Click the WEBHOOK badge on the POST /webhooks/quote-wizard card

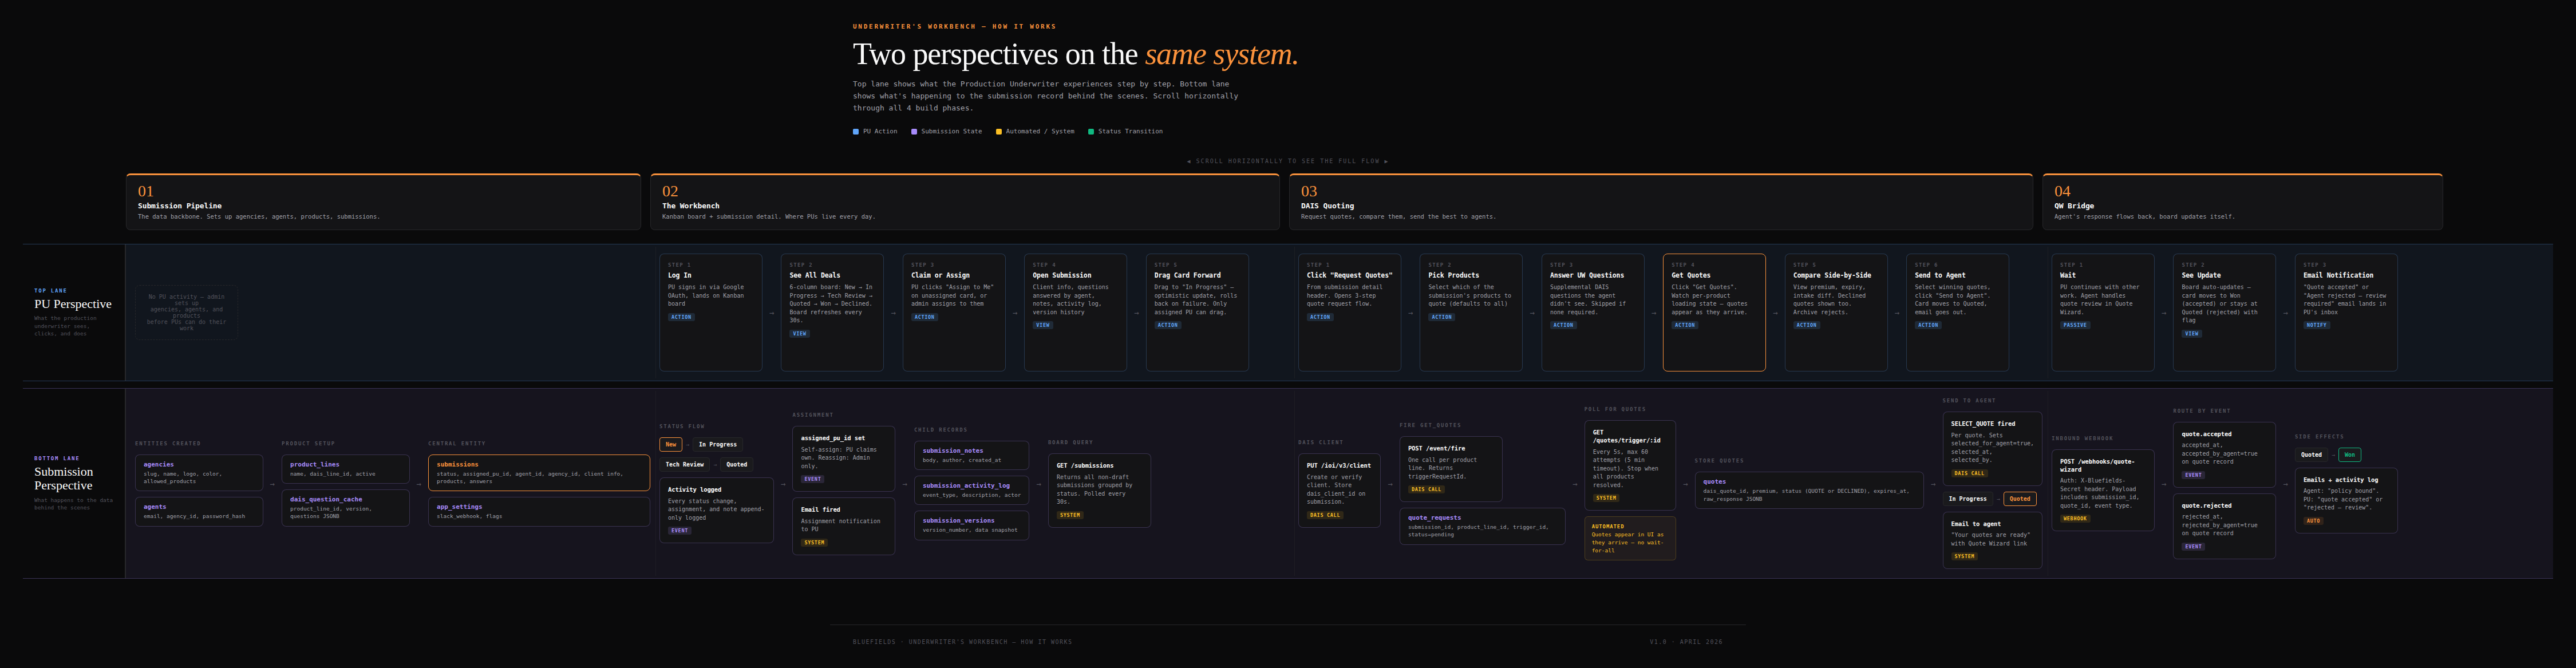pyautogui.click(x=2075, y=519)
